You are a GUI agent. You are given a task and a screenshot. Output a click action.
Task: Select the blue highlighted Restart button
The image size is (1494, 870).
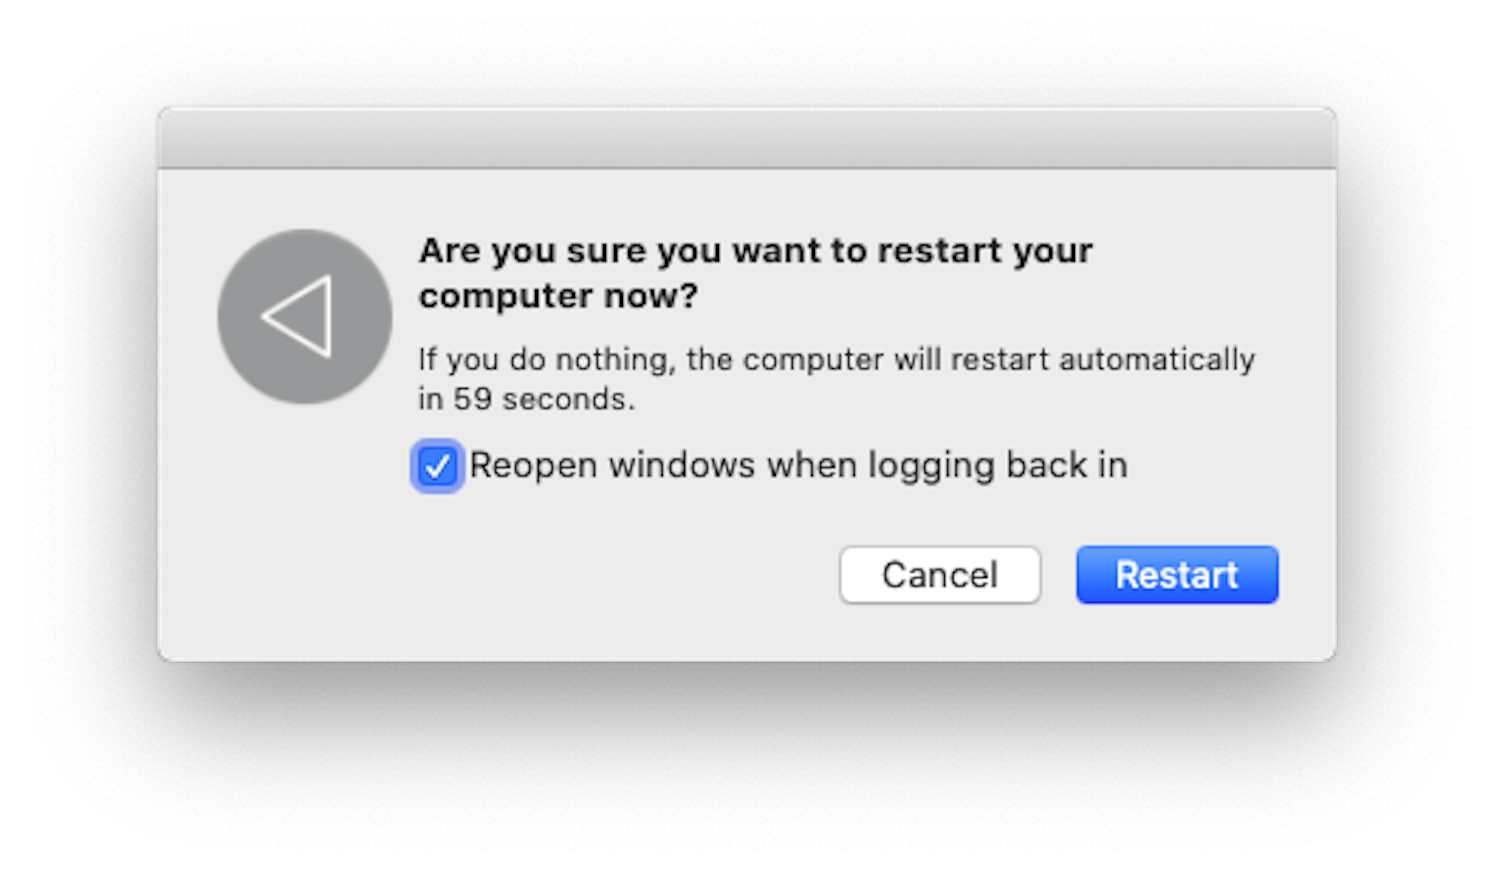[1176, 575]
